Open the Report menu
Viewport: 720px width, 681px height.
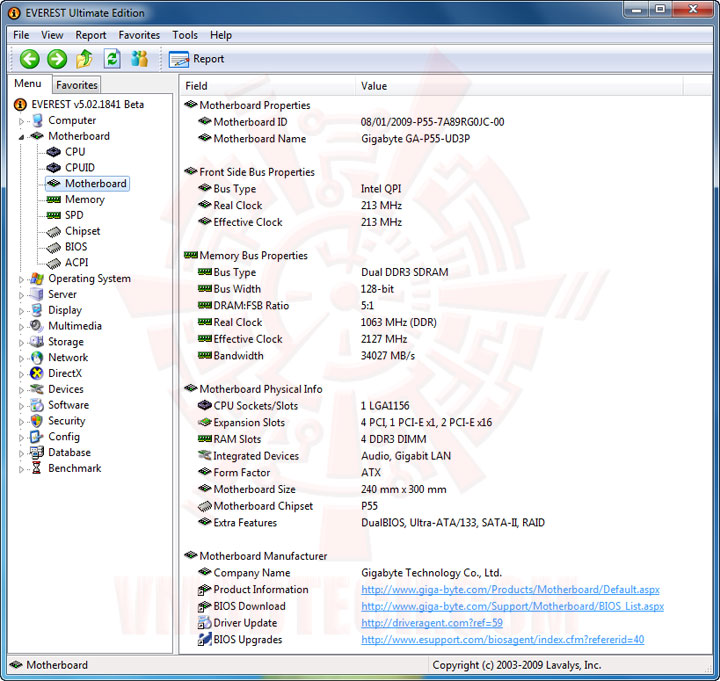point(91,35)
